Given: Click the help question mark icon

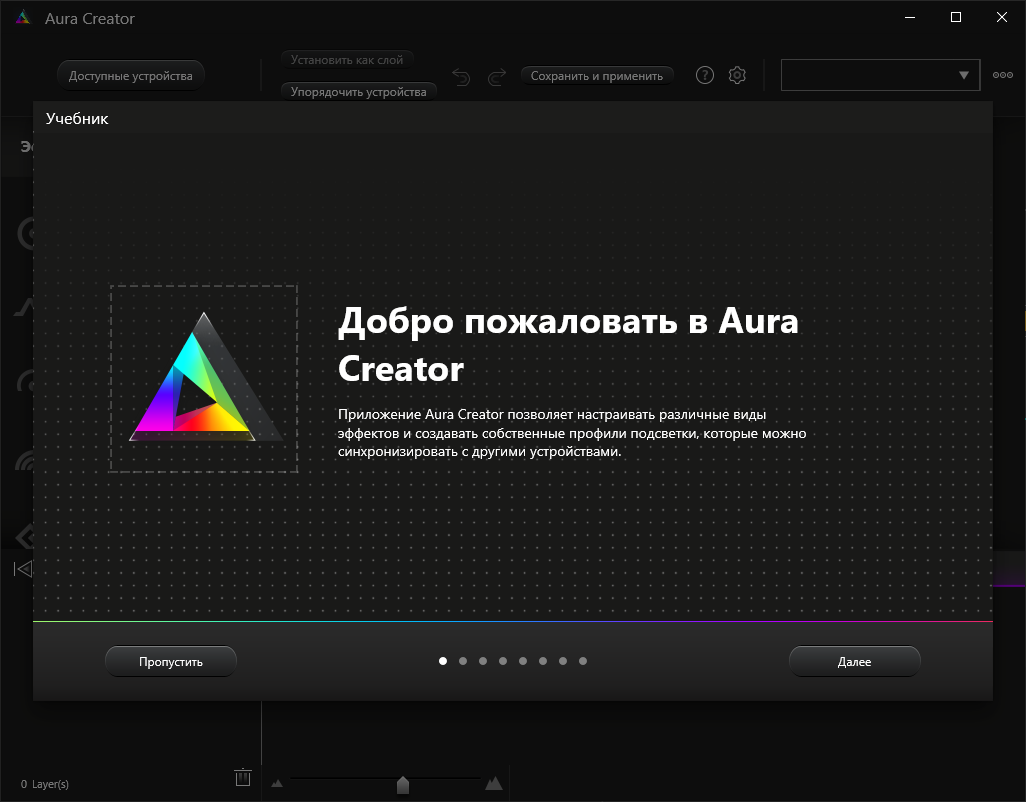Looking at the screenshot, I should coord(704,75).
